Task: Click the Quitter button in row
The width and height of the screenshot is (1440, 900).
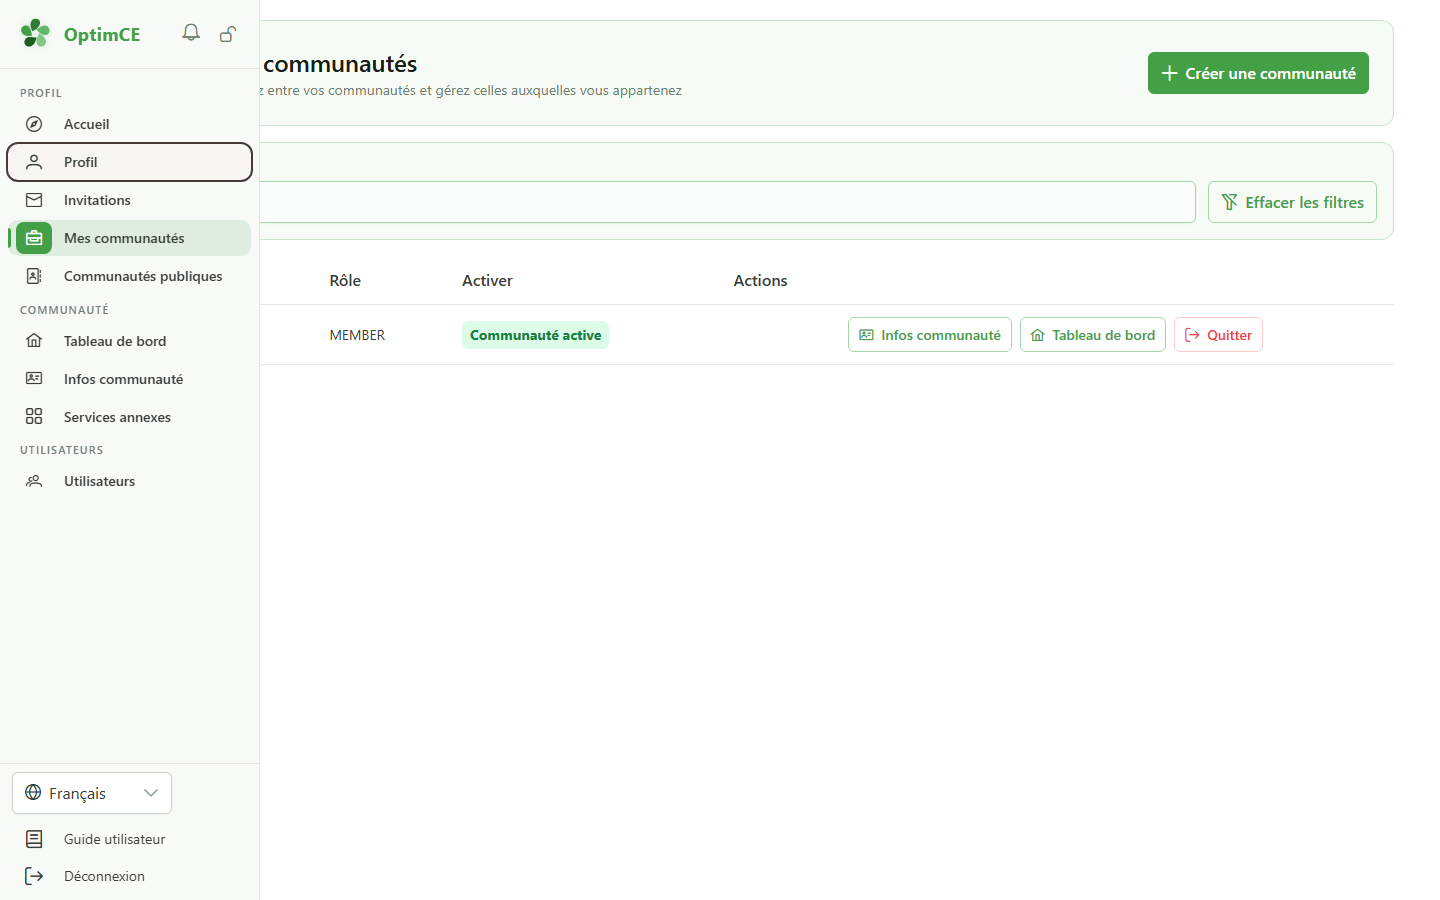Action: (1218, 335)
